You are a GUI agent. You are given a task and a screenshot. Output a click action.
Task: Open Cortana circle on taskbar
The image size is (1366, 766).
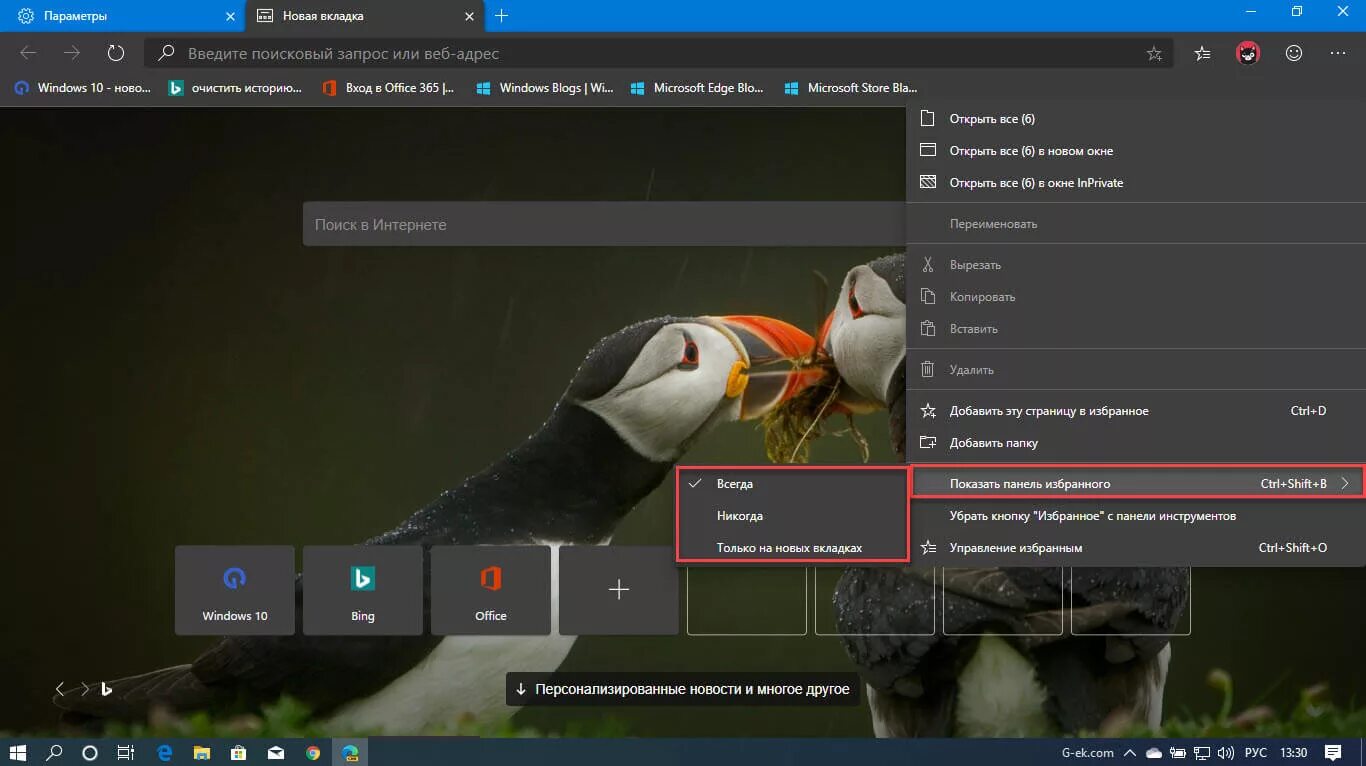tap(90, 752)
